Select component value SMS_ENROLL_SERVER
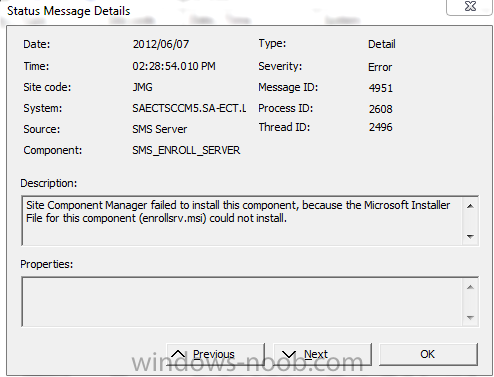This screenshot has width=494, height=377. click(186, 150)
